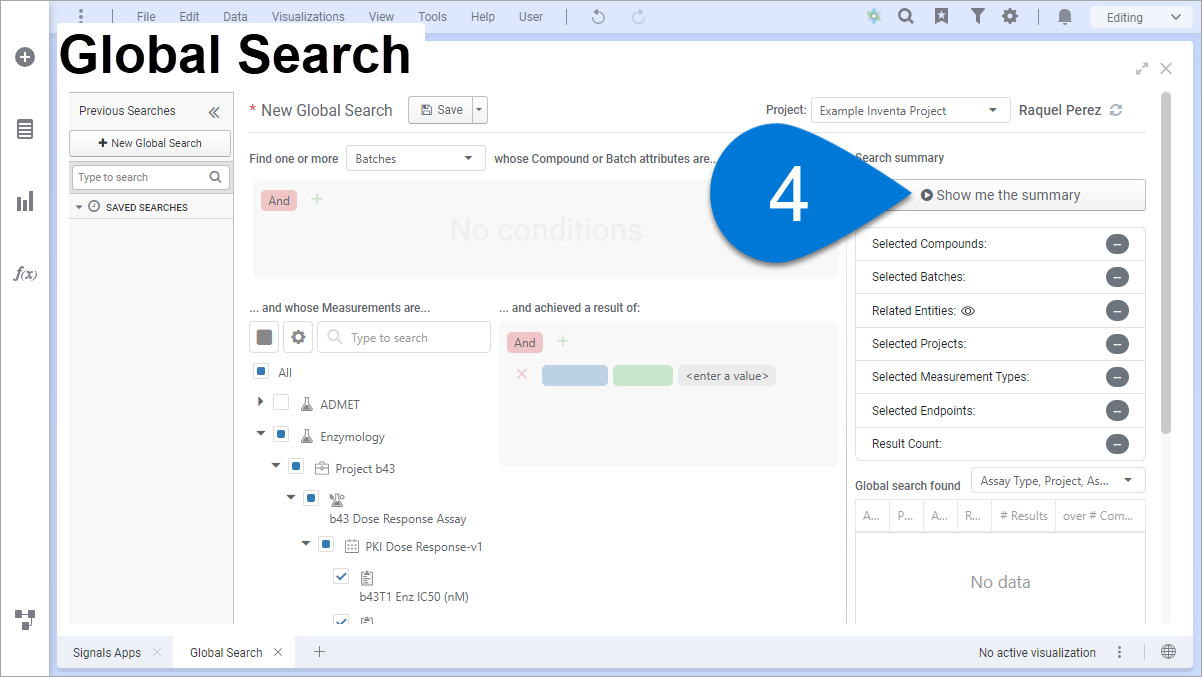The image size is (1202, 677).
Task: Open the Assay Type, Project grouping dropdown
Action: tap(1058, 480)
